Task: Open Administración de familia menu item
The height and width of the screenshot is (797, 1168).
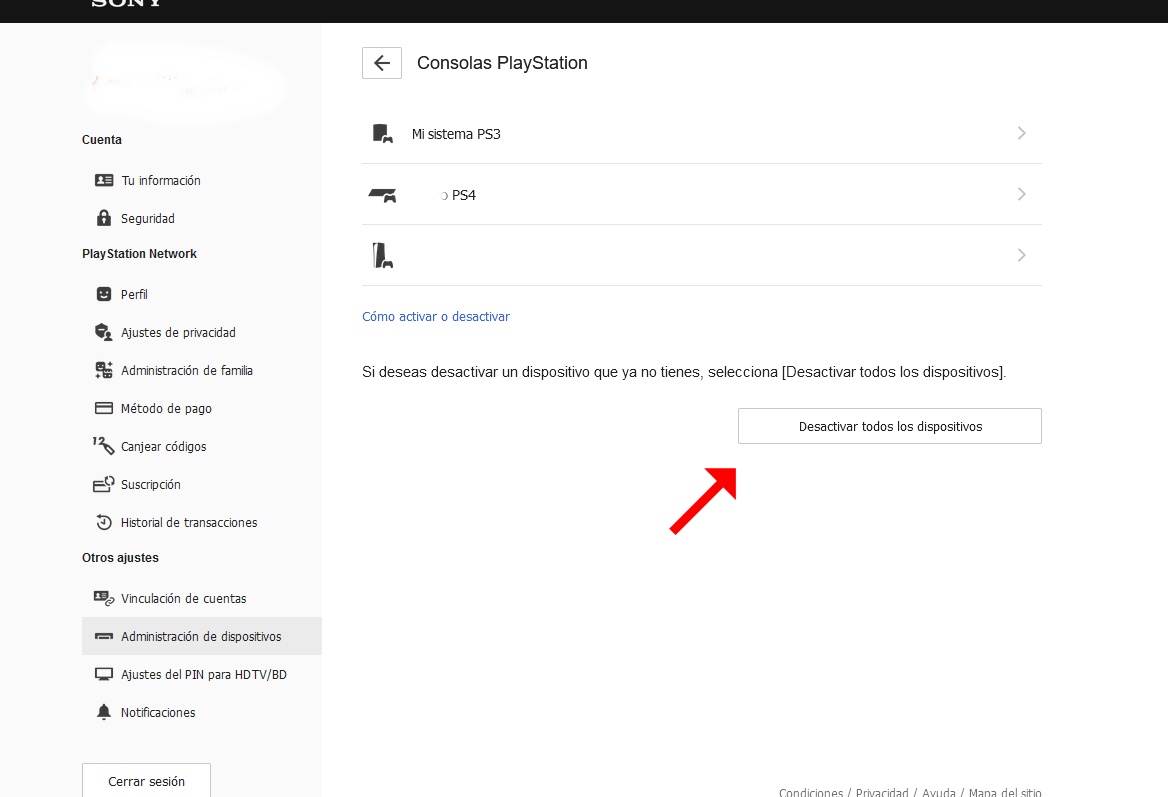Action: tap(186, 370)
